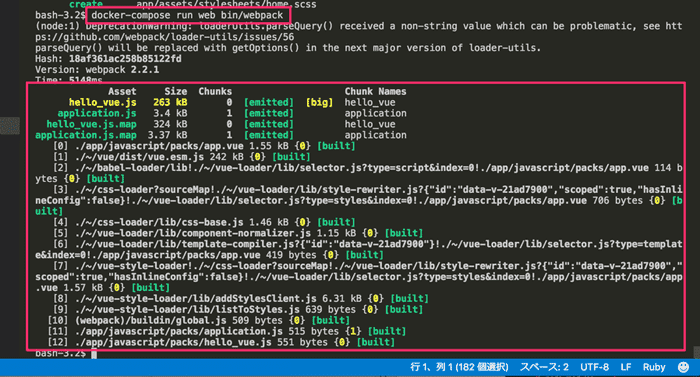Click the 324 kB size value
The height and width of the screenshot is (377, 700).
(x=170, y=124)
